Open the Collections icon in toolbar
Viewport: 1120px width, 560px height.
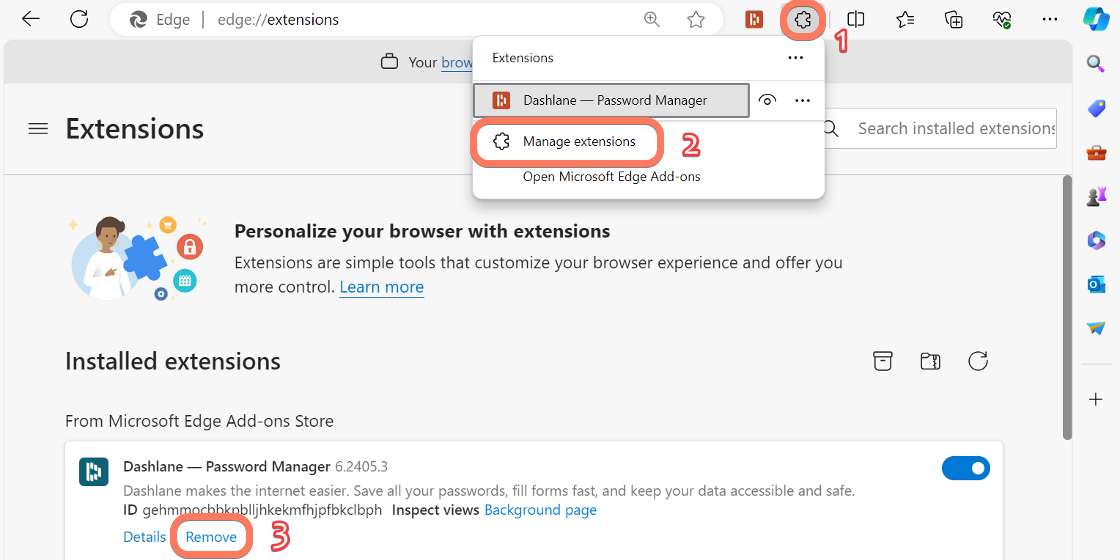954,19
